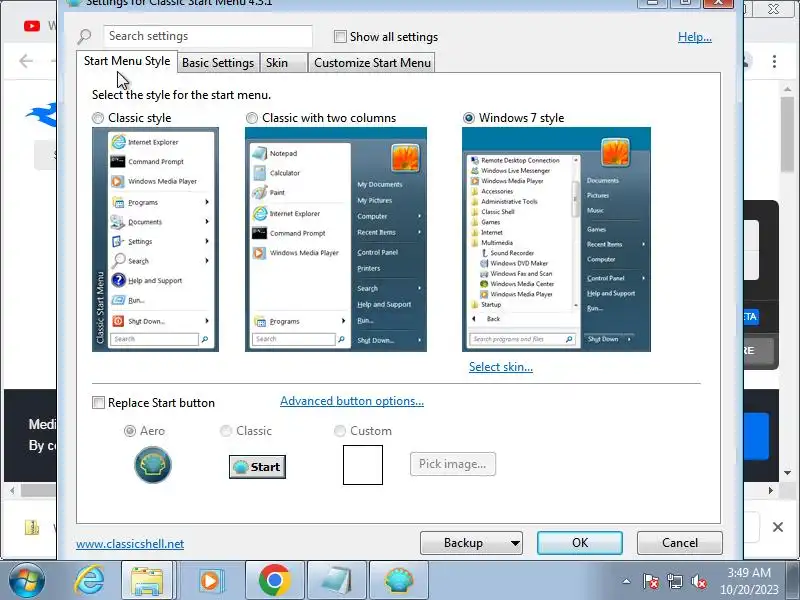
Task: Choose the Classic button radio option
Action: click(226, 431)
